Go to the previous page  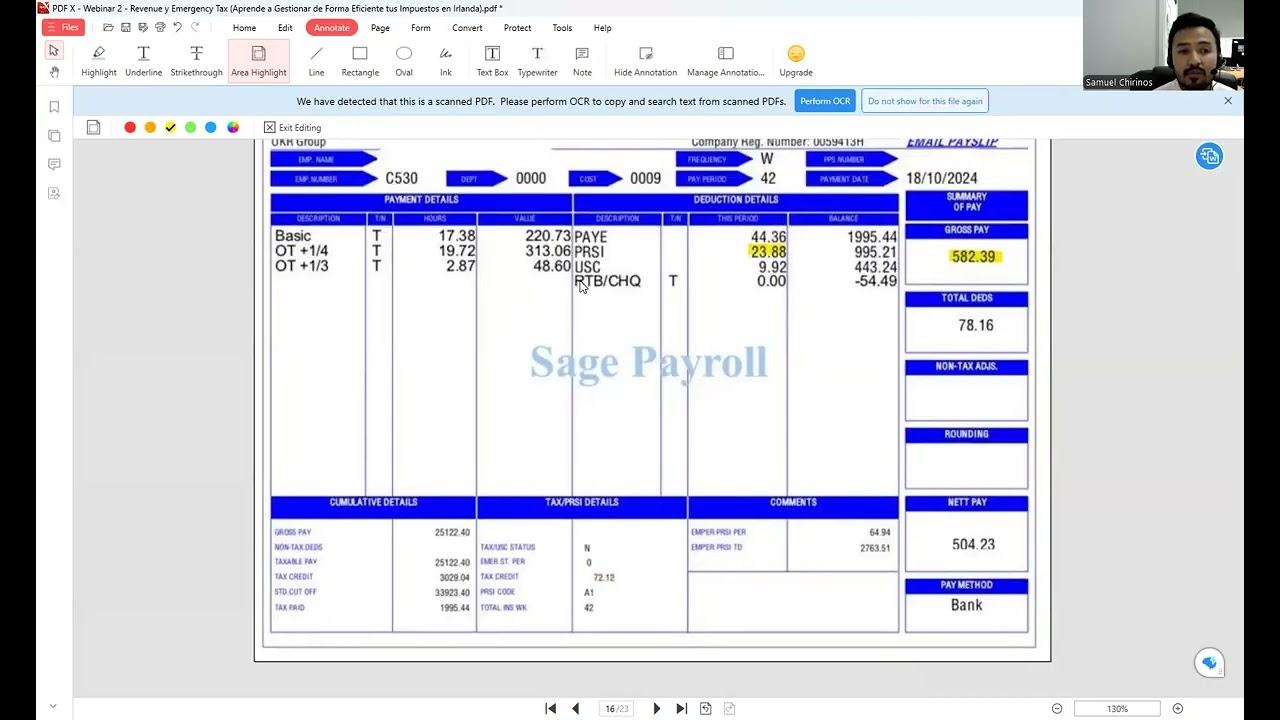pos(575,708)
